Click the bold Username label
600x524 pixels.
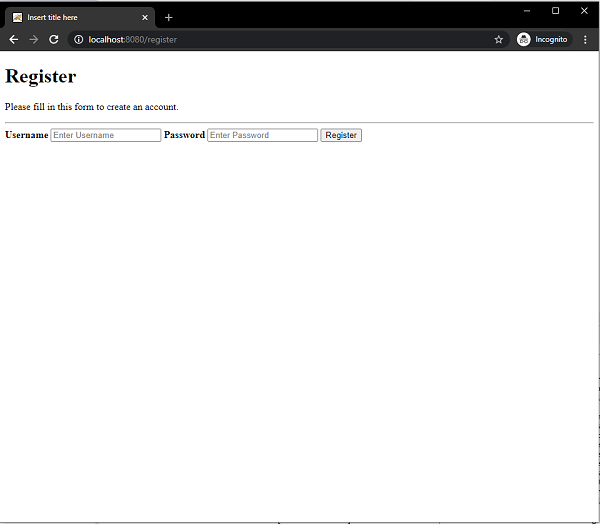(x=27, y=135)
